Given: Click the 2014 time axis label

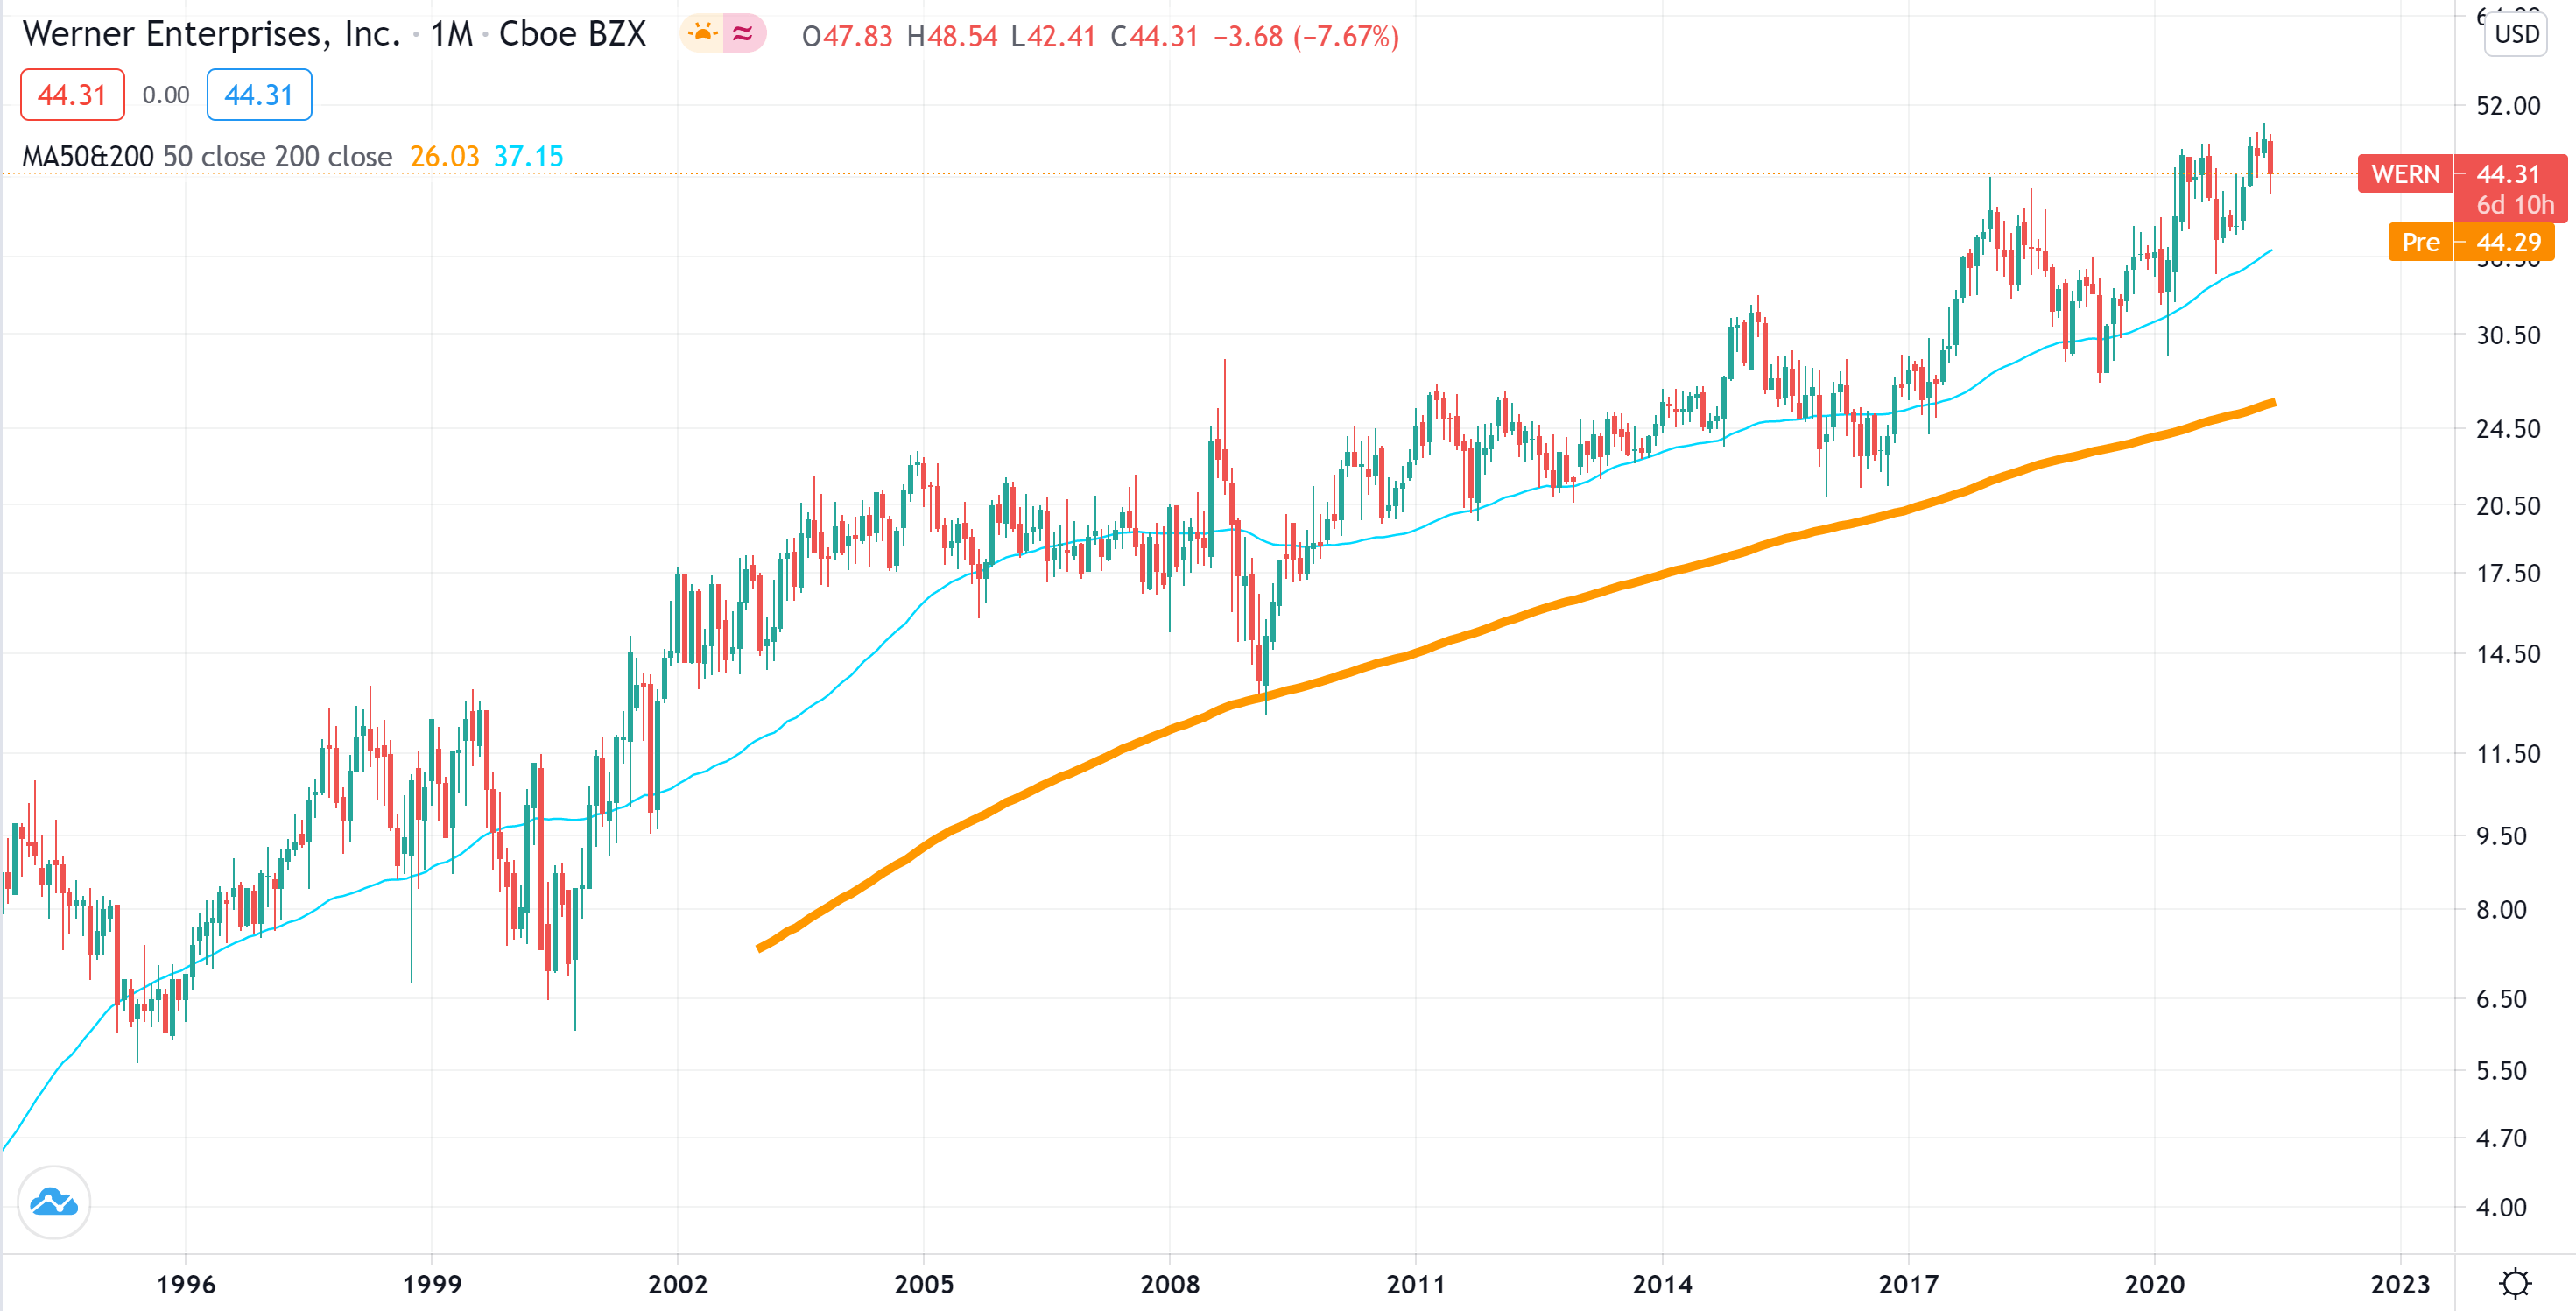Looking at the screenshot, I should click(1662, 1284).
